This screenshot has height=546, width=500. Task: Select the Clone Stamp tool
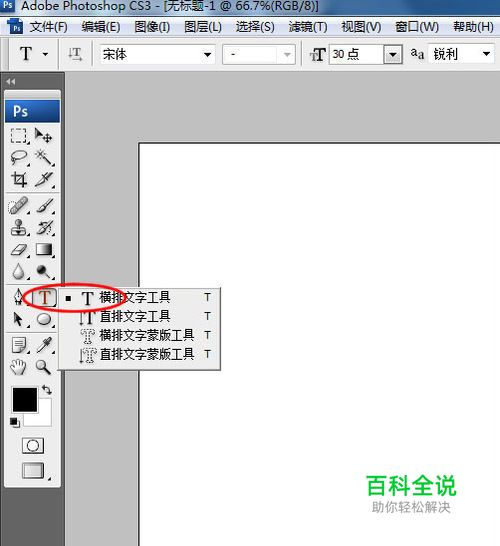(18, 227)
